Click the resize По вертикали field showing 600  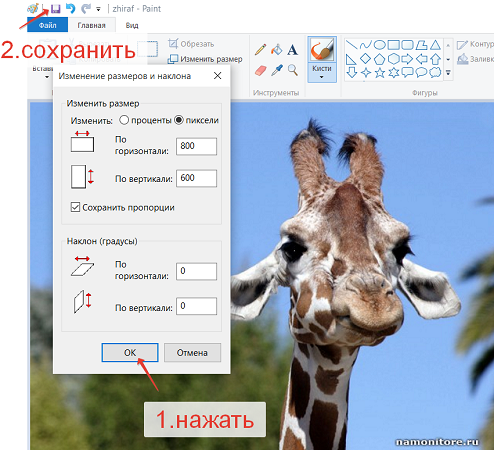196,178
